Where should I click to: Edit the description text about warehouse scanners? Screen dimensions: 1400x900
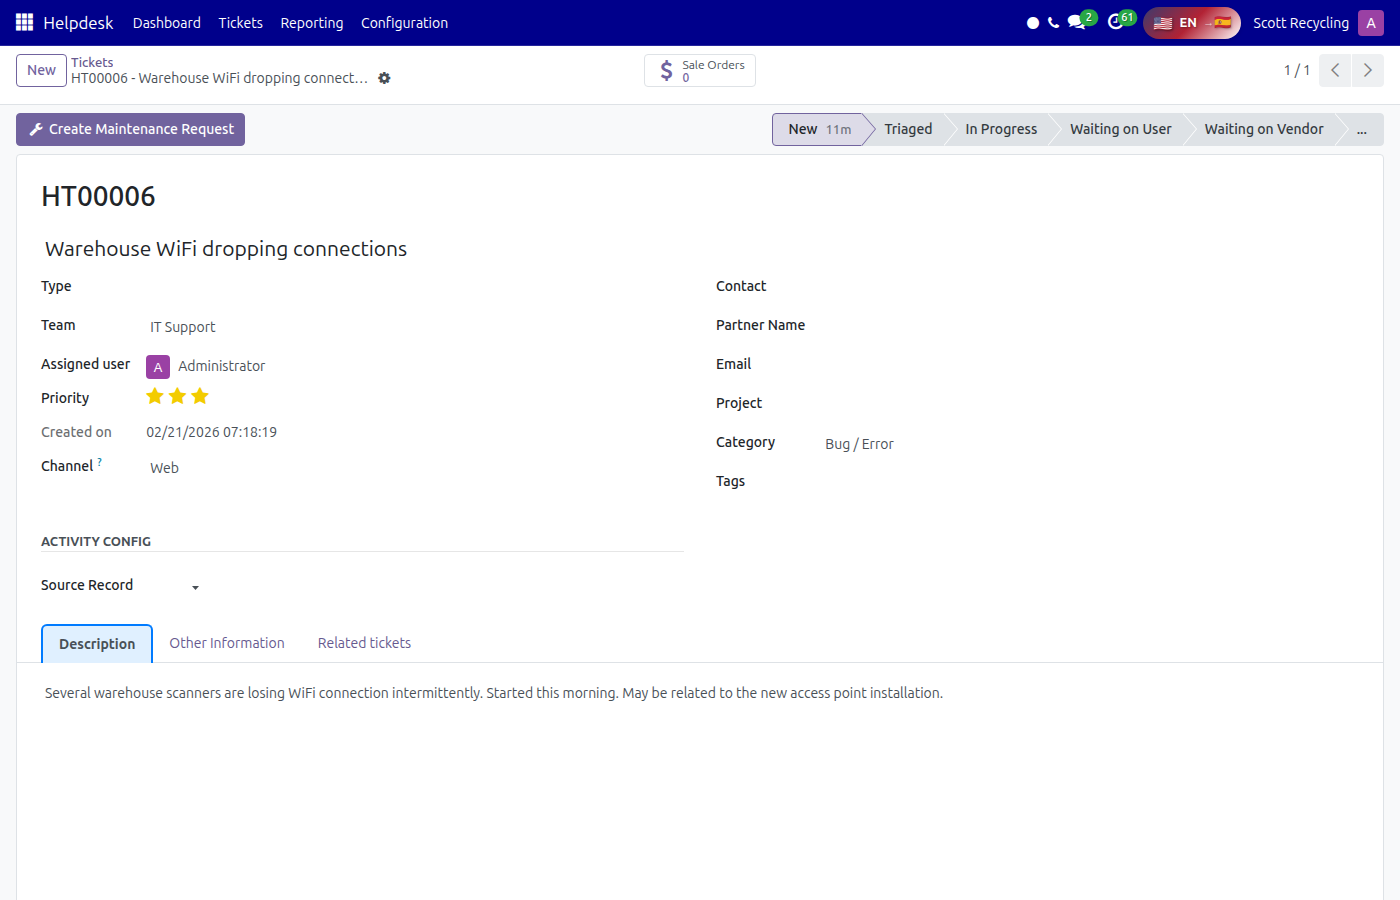tap(494, 693)
